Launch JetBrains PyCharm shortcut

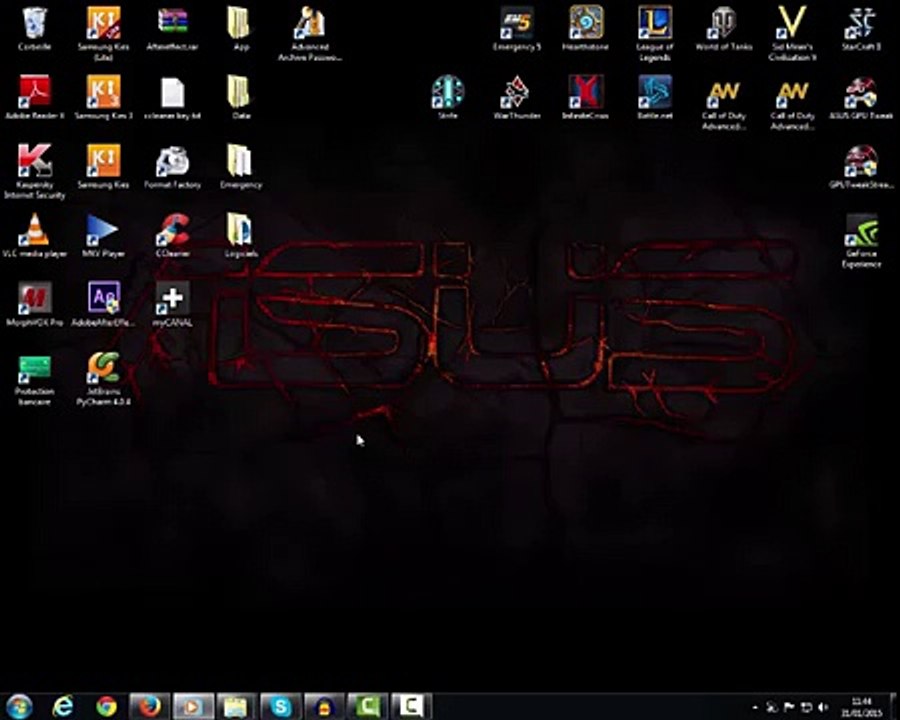point(103,379)
